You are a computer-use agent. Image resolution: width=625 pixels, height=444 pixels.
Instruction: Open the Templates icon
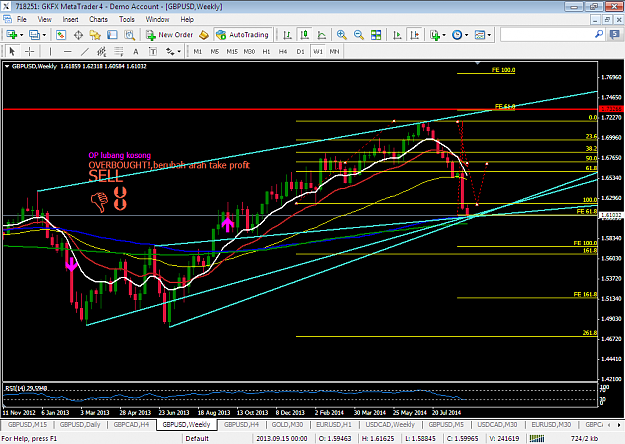point(480,35)
